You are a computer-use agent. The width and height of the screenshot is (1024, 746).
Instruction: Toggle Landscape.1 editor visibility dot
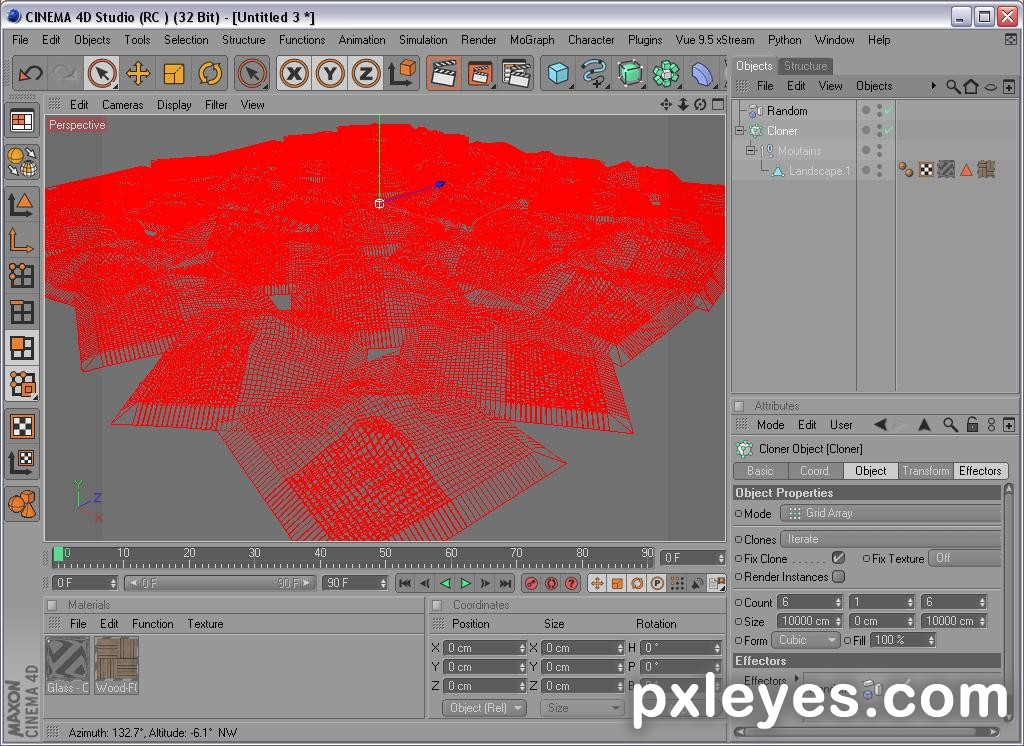click(879, 167)
